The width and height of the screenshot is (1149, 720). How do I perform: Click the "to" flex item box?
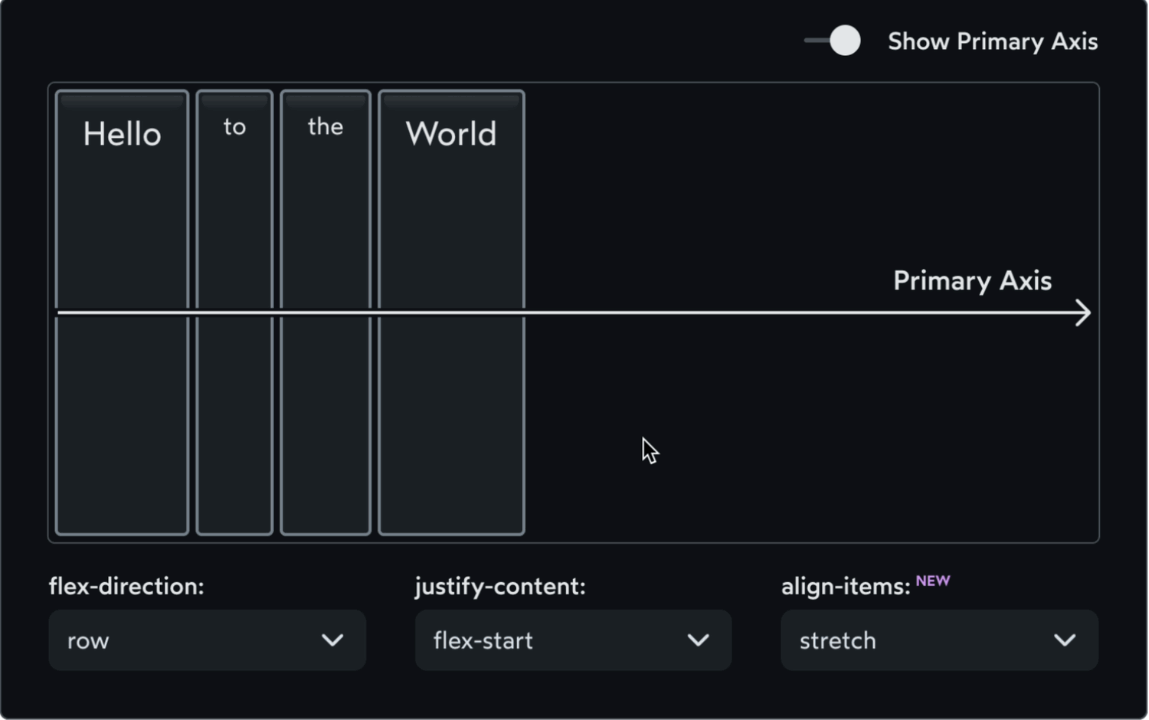[234, 220]
